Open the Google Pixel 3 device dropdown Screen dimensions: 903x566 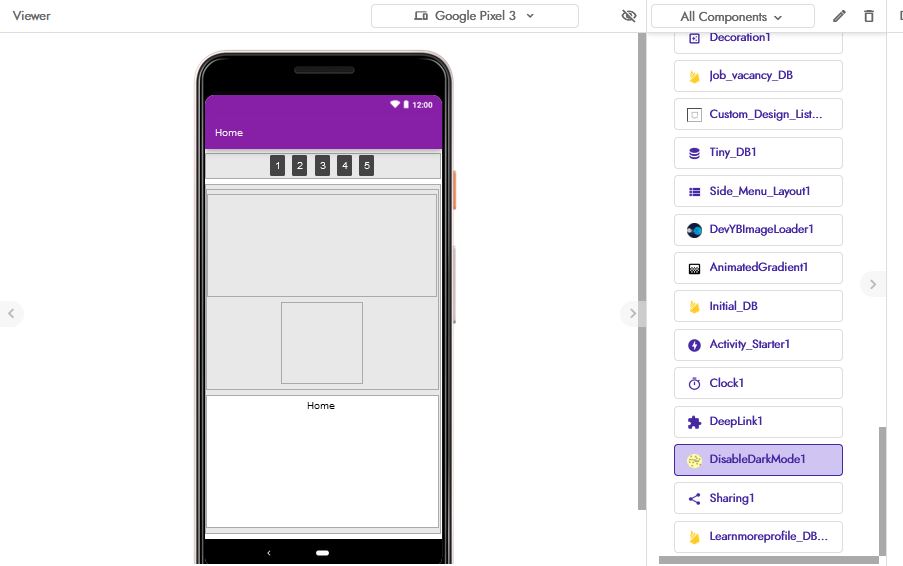pyautogui.click(x=475, y=16)
